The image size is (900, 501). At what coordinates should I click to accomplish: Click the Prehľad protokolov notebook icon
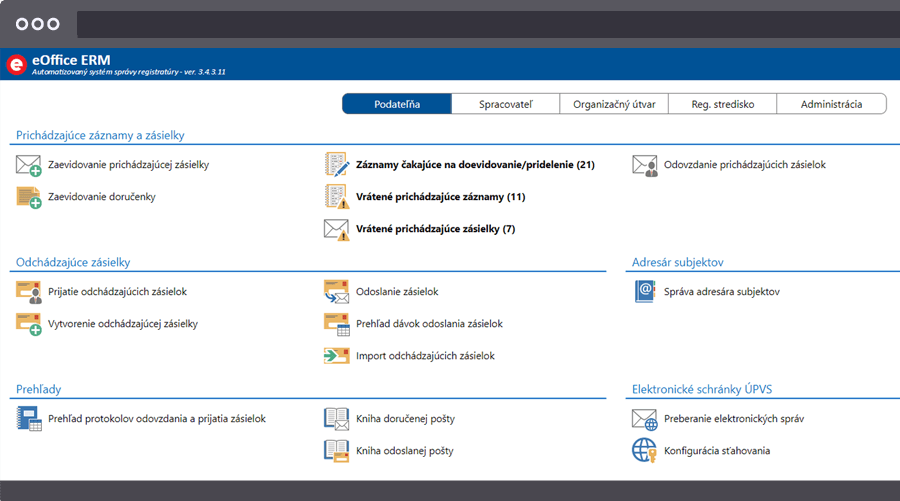click(29, 418)
